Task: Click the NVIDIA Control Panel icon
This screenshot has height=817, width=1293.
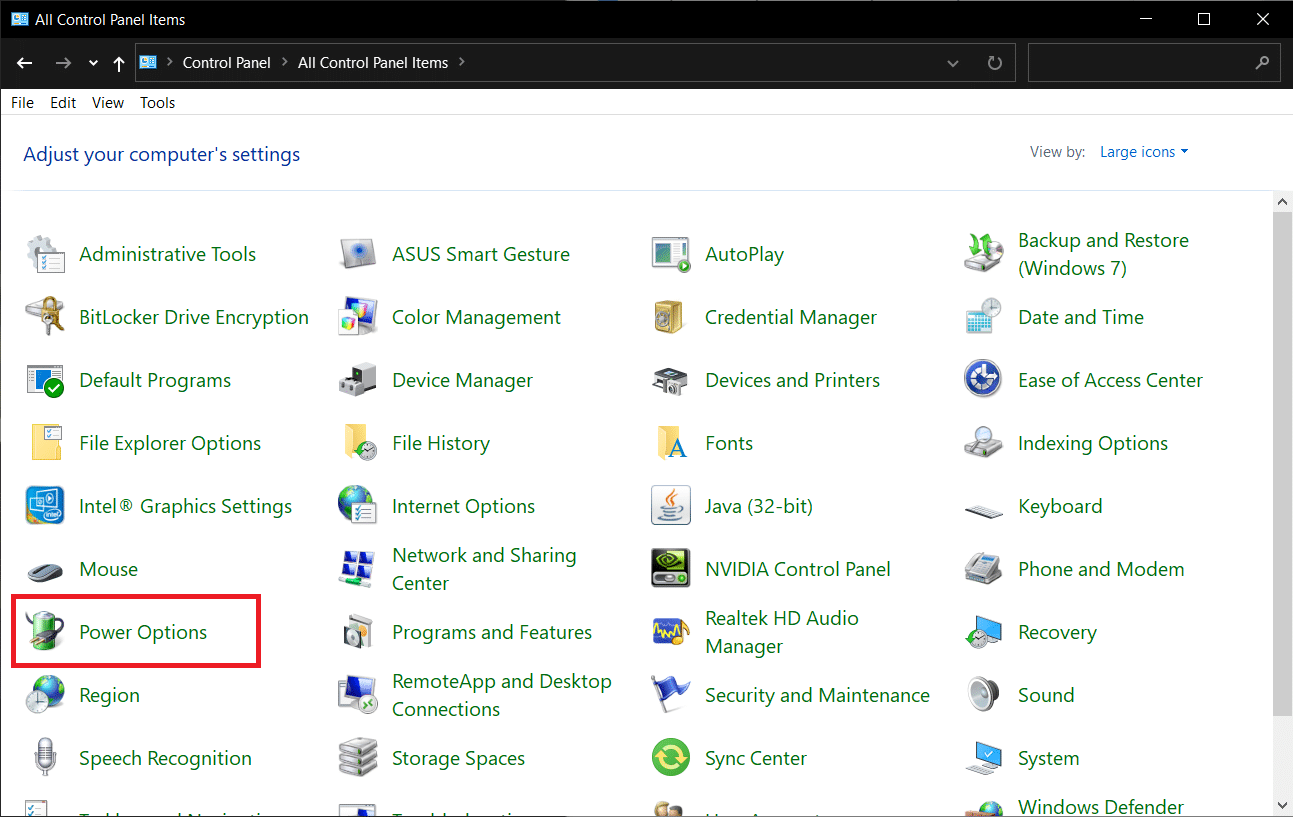Action: pyautogui.click(x=671, y=569)
